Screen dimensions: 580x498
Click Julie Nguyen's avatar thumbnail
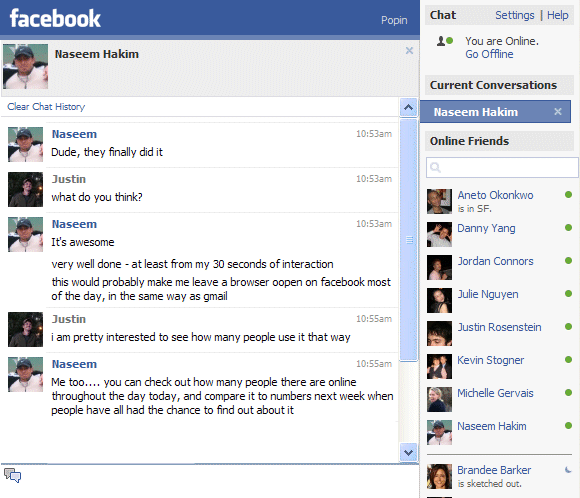click(439, 300)
